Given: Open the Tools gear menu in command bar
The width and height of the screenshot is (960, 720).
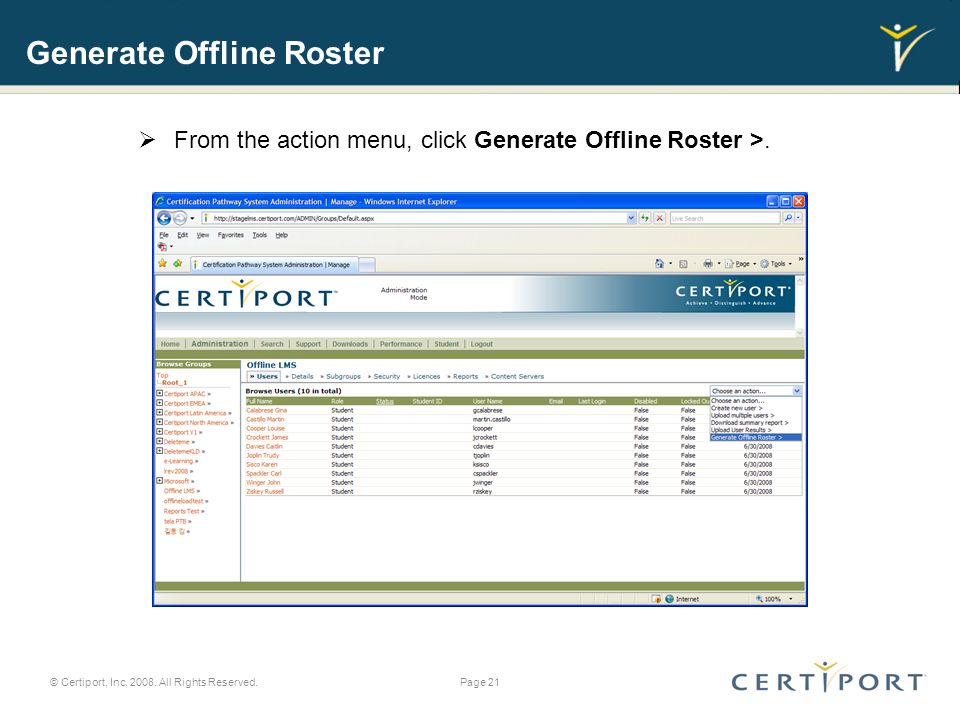Looking at the screenshot, I should click(776, 264).
